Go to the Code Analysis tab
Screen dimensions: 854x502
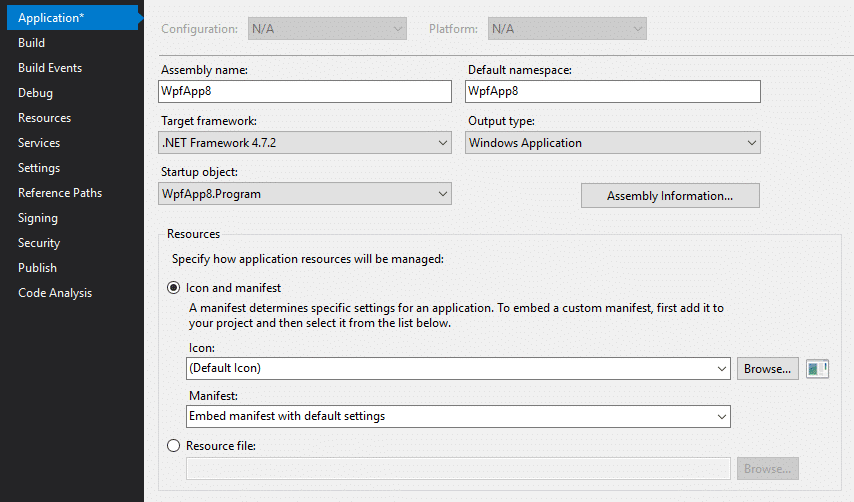pyautogui.click(x=55, y=293)
